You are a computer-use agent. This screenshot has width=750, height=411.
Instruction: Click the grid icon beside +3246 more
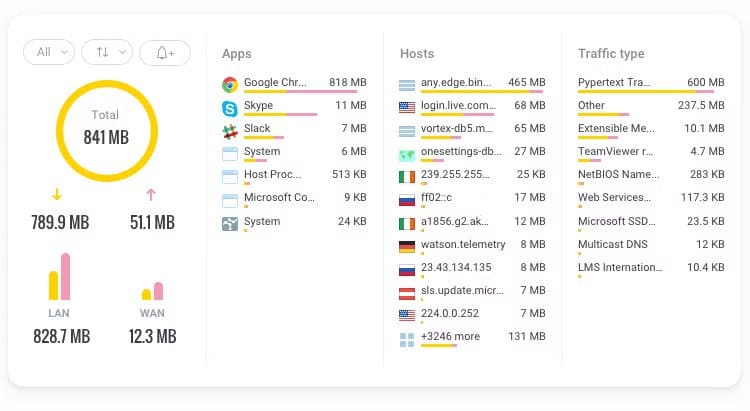(407, 340)
